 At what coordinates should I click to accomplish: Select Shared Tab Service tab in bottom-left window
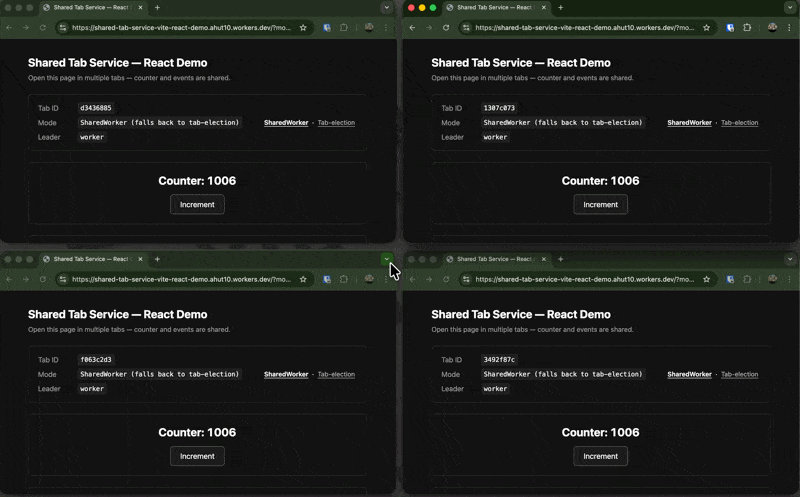tap(92, 259)
